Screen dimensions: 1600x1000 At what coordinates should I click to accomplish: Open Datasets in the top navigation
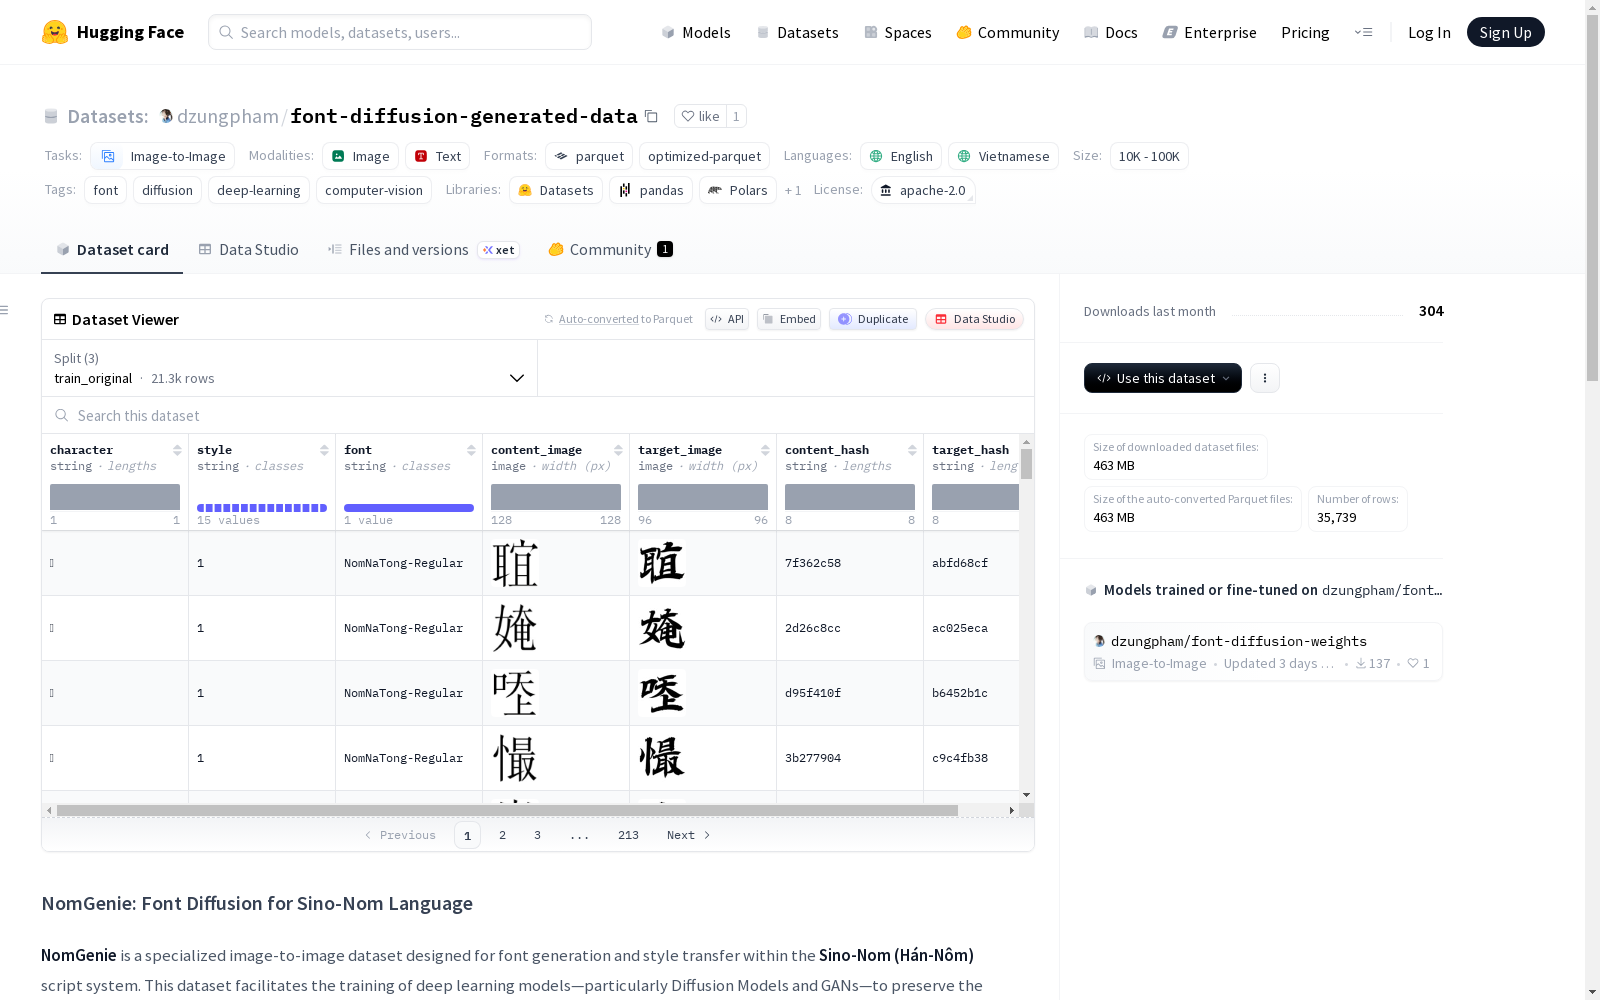tap(797, 32)
